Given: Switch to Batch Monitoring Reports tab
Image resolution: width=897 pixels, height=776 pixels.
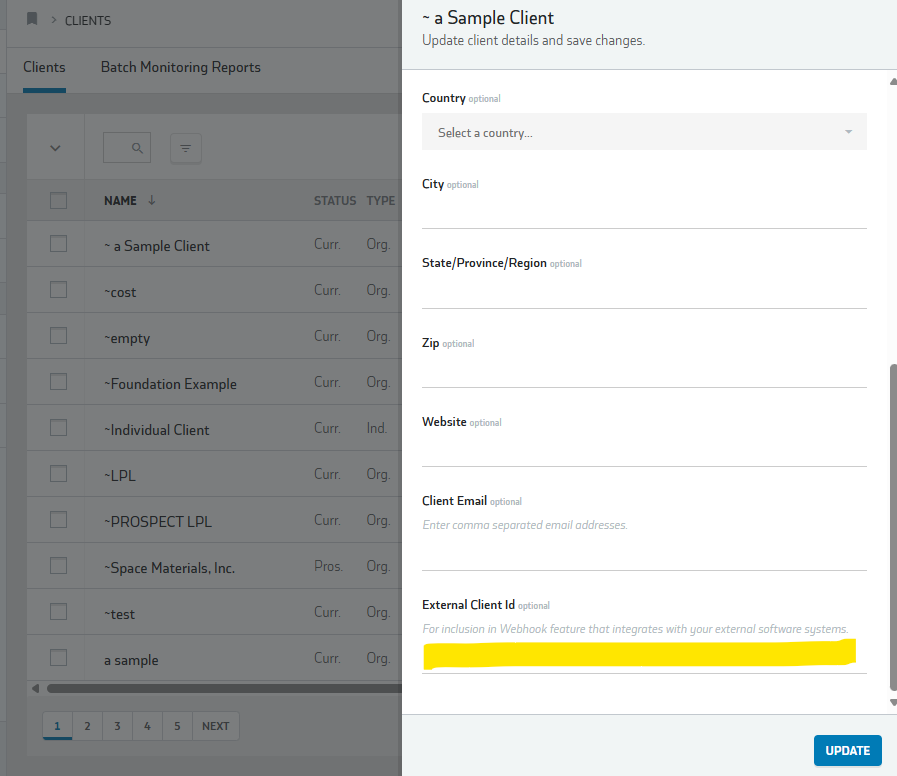Looking at the screenshot, I should (180, 67).
